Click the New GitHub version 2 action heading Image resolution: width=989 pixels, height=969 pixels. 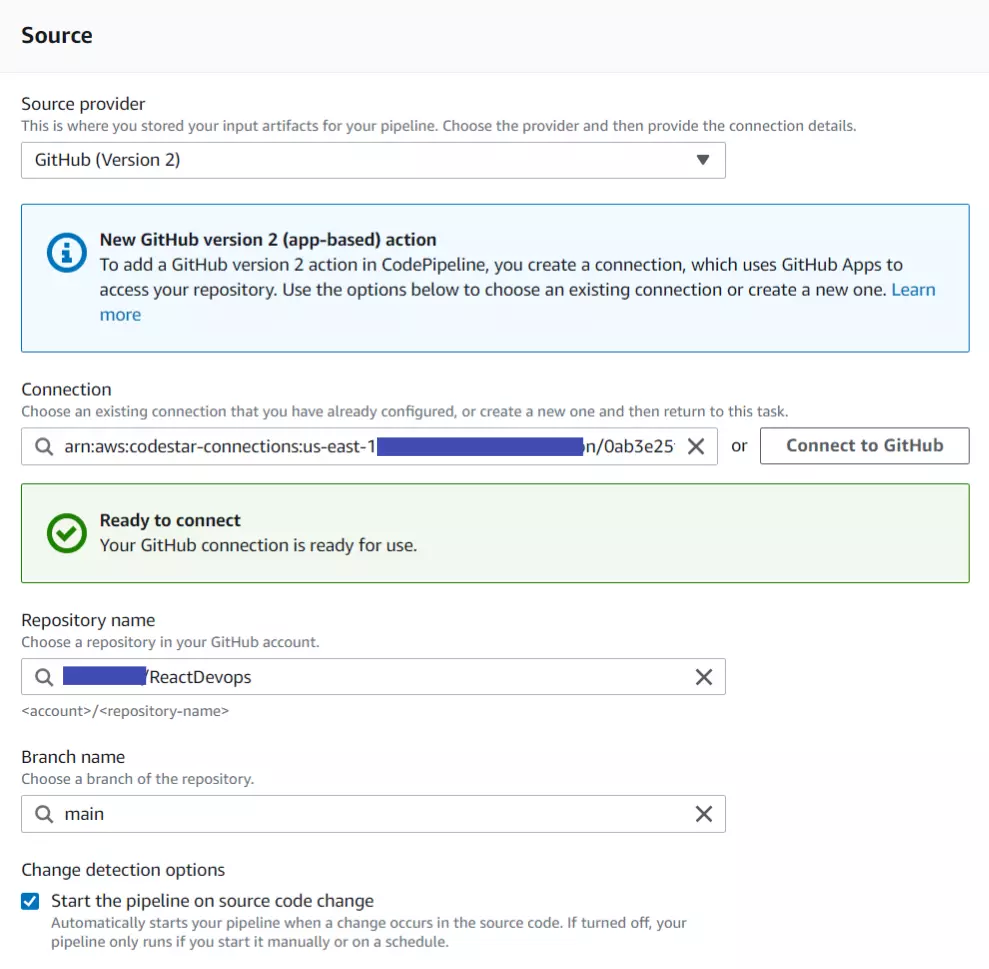click(x=268, y=240)
